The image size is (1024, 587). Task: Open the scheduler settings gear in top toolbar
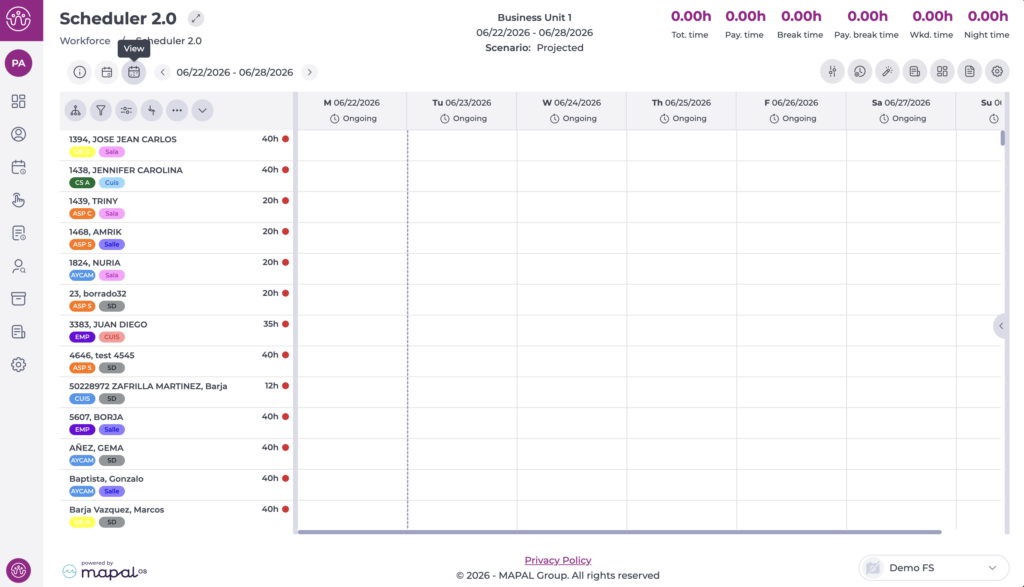coord(997,72)
